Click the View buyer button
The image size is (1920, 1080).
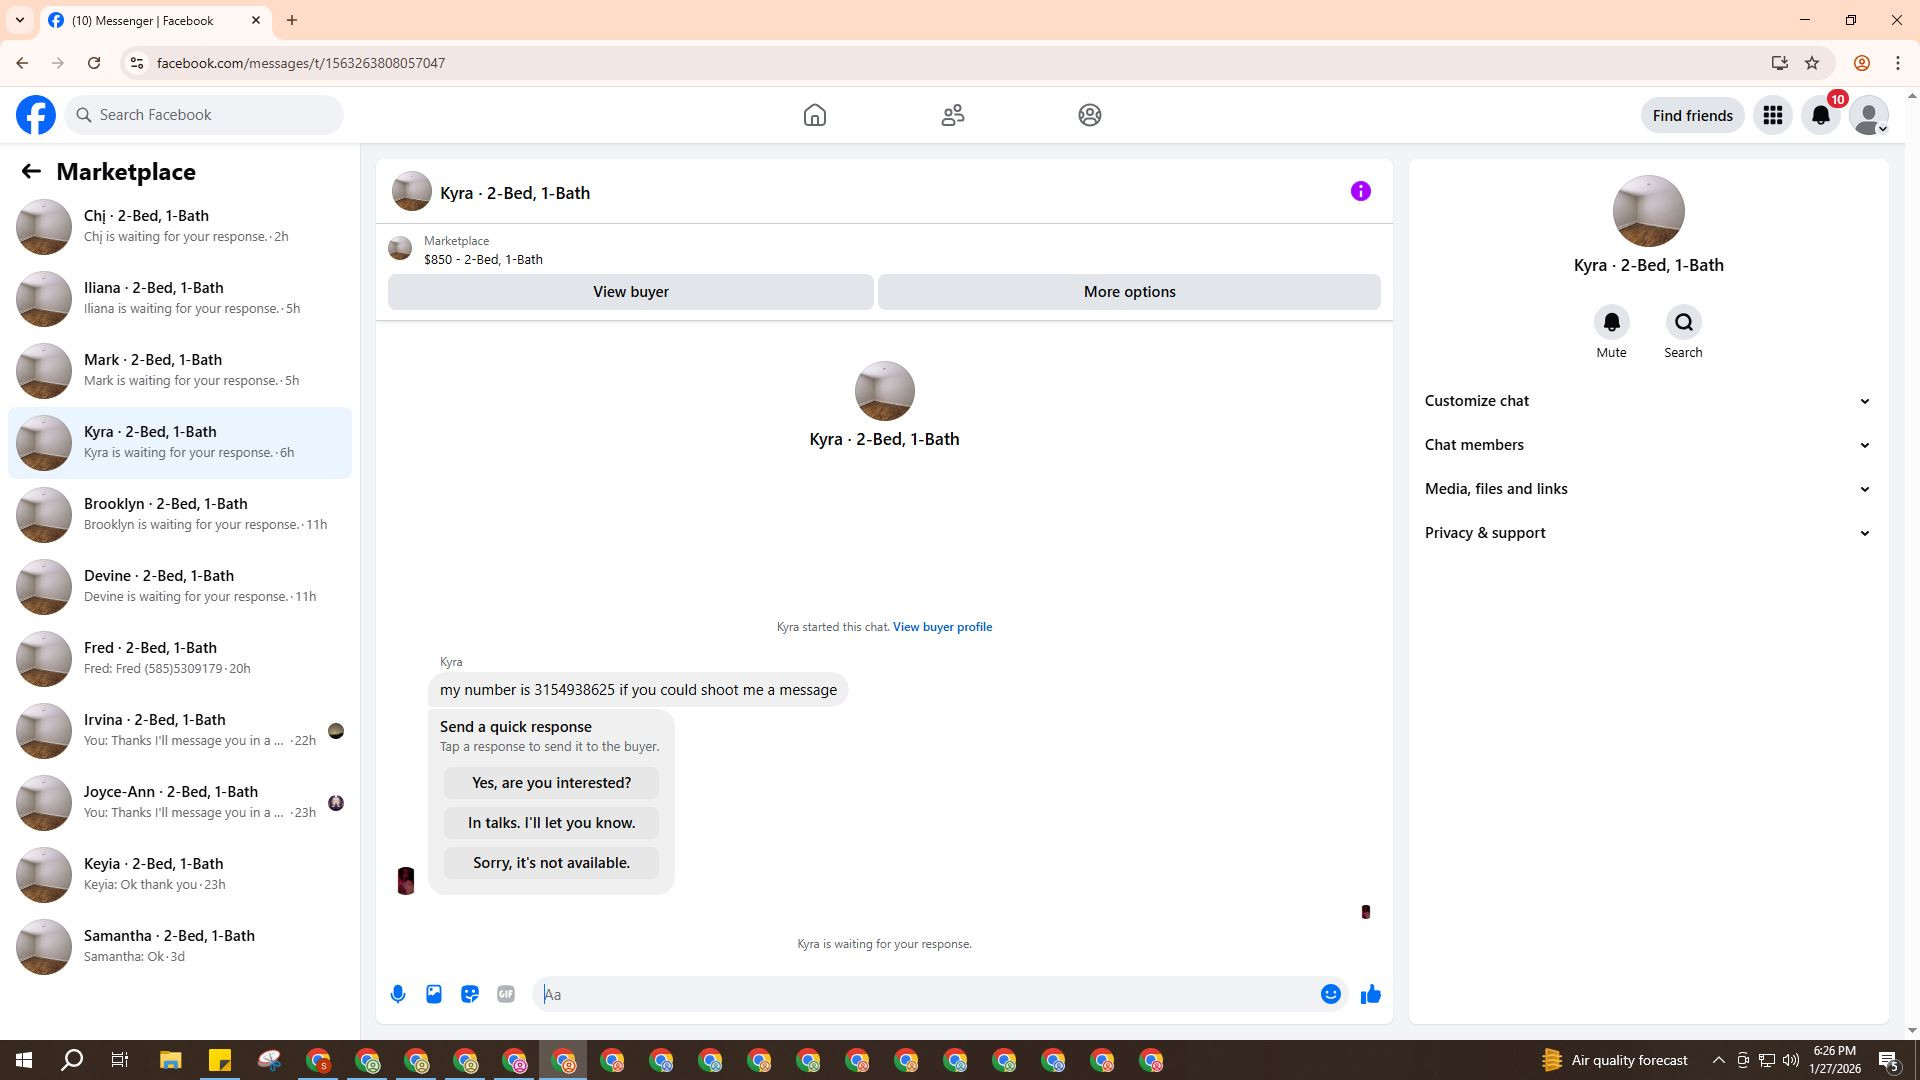click(630, 292)
